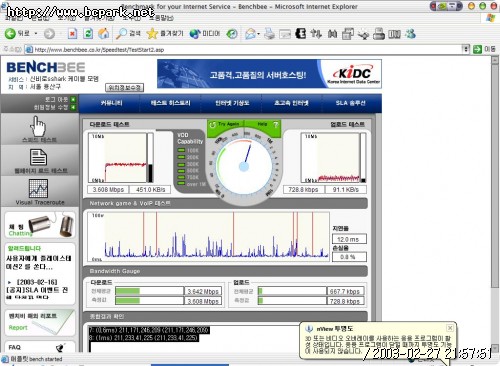Viewport: 500px width, 366px height.
Task: Click the vertical scrollbar up arrow
Action: point(495,60)
